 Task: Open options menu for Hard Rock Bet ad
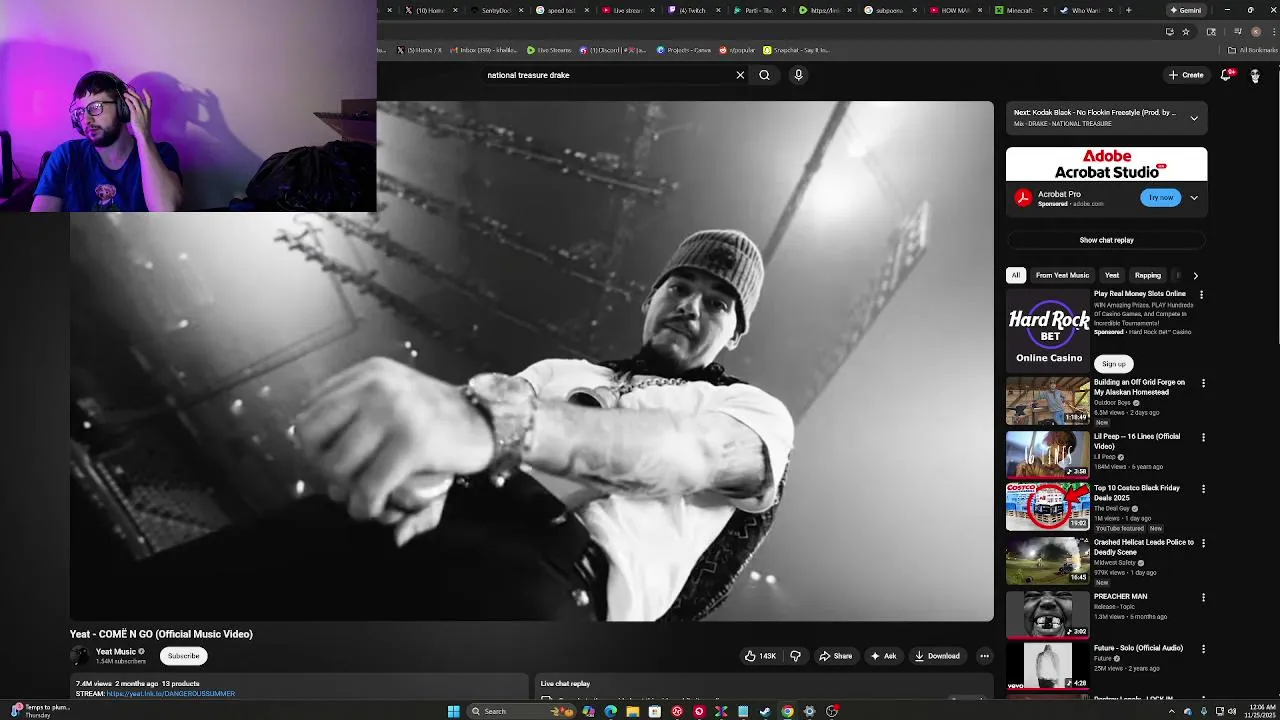[1202, 295]
